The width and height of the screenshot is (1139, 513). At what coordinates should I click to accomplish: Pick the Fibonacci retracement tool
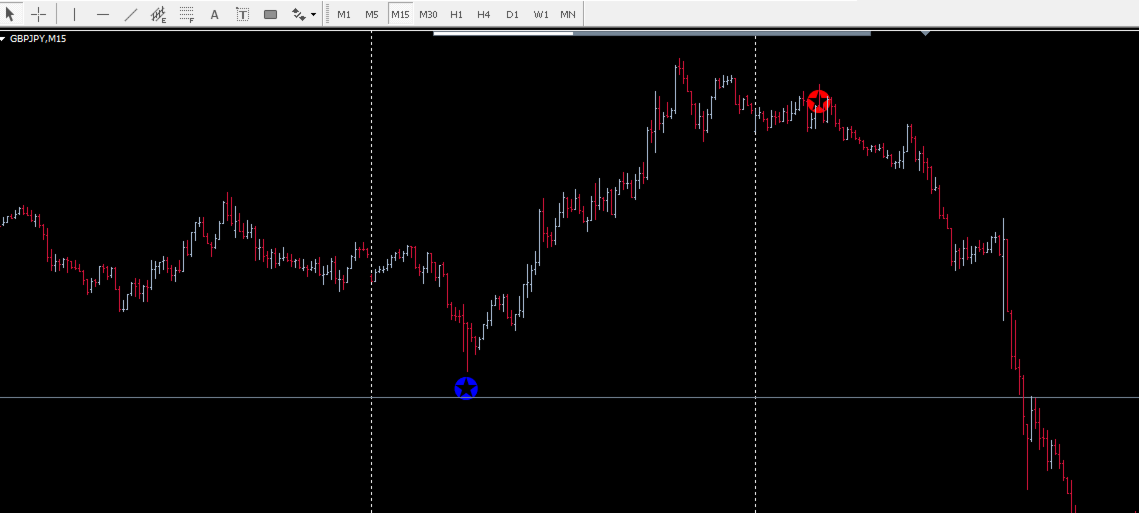tap(187, 14)
